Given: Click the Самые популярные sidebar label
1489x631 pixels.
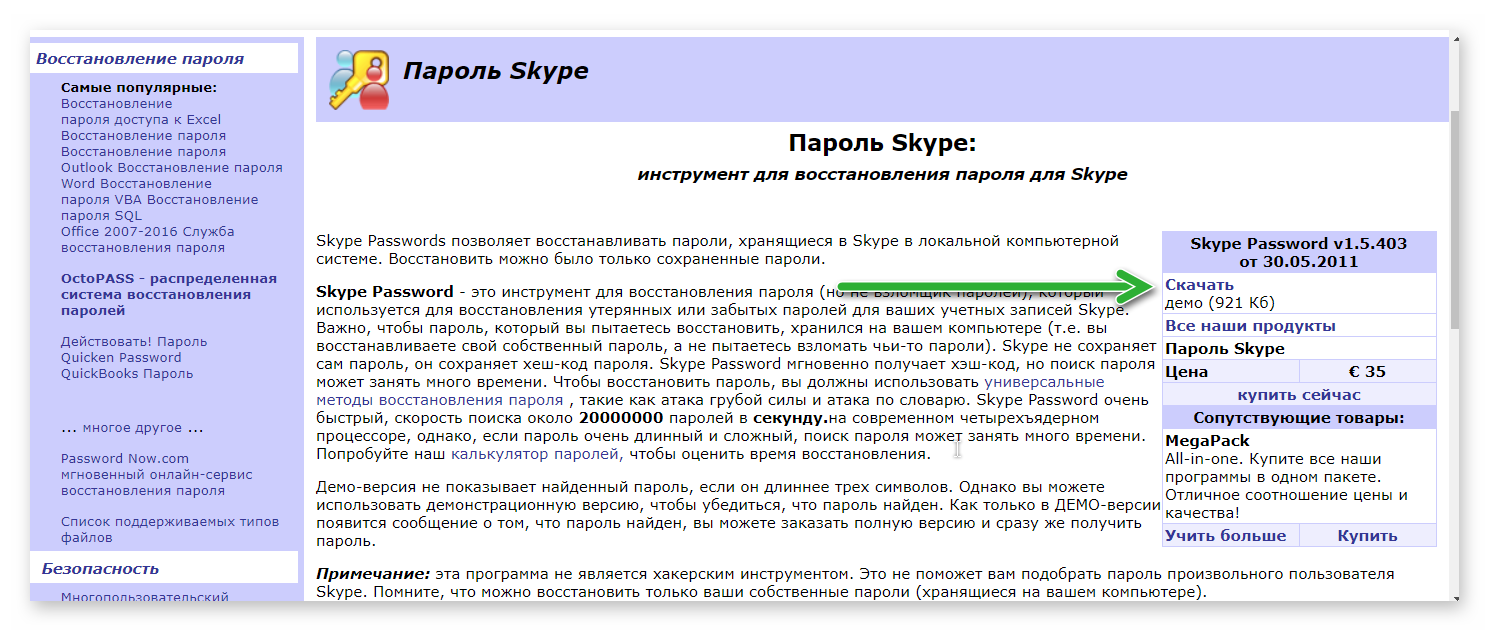Looking at the screenshot, I should pos(139,87).
